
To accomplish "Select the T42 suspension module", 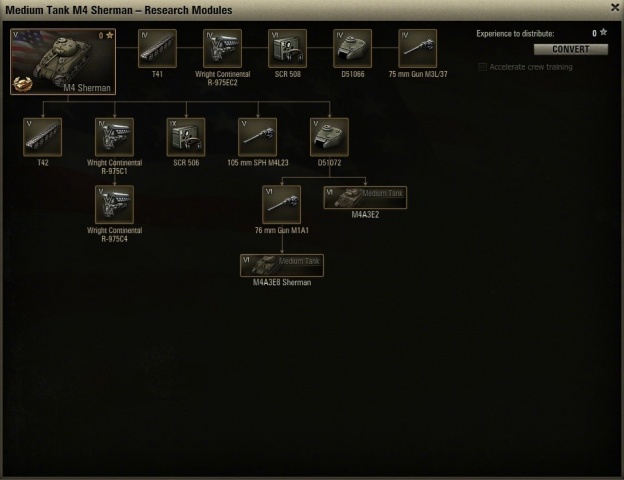I will tap(43, 137).
